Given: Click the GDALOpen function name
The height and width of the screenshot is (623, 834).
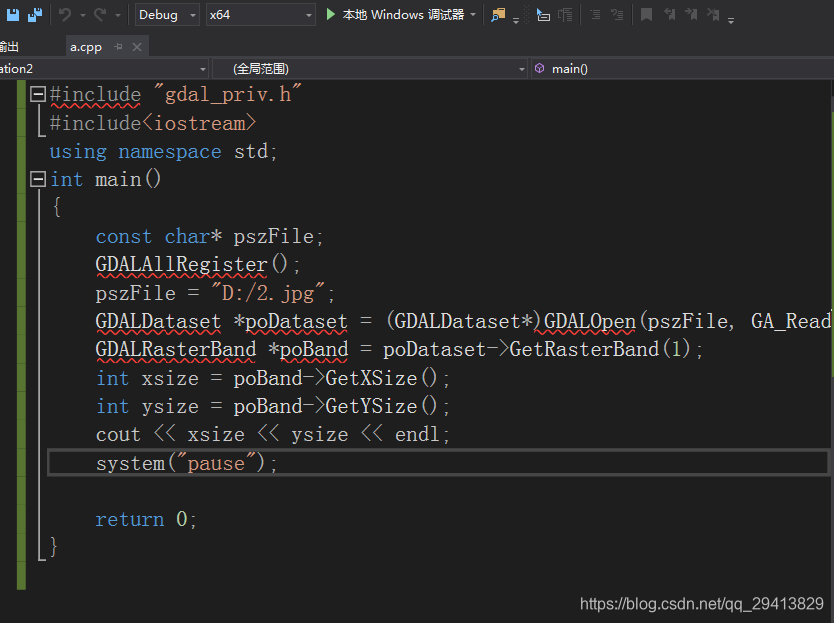Looking at the screenshot, I should click(589, 321).
